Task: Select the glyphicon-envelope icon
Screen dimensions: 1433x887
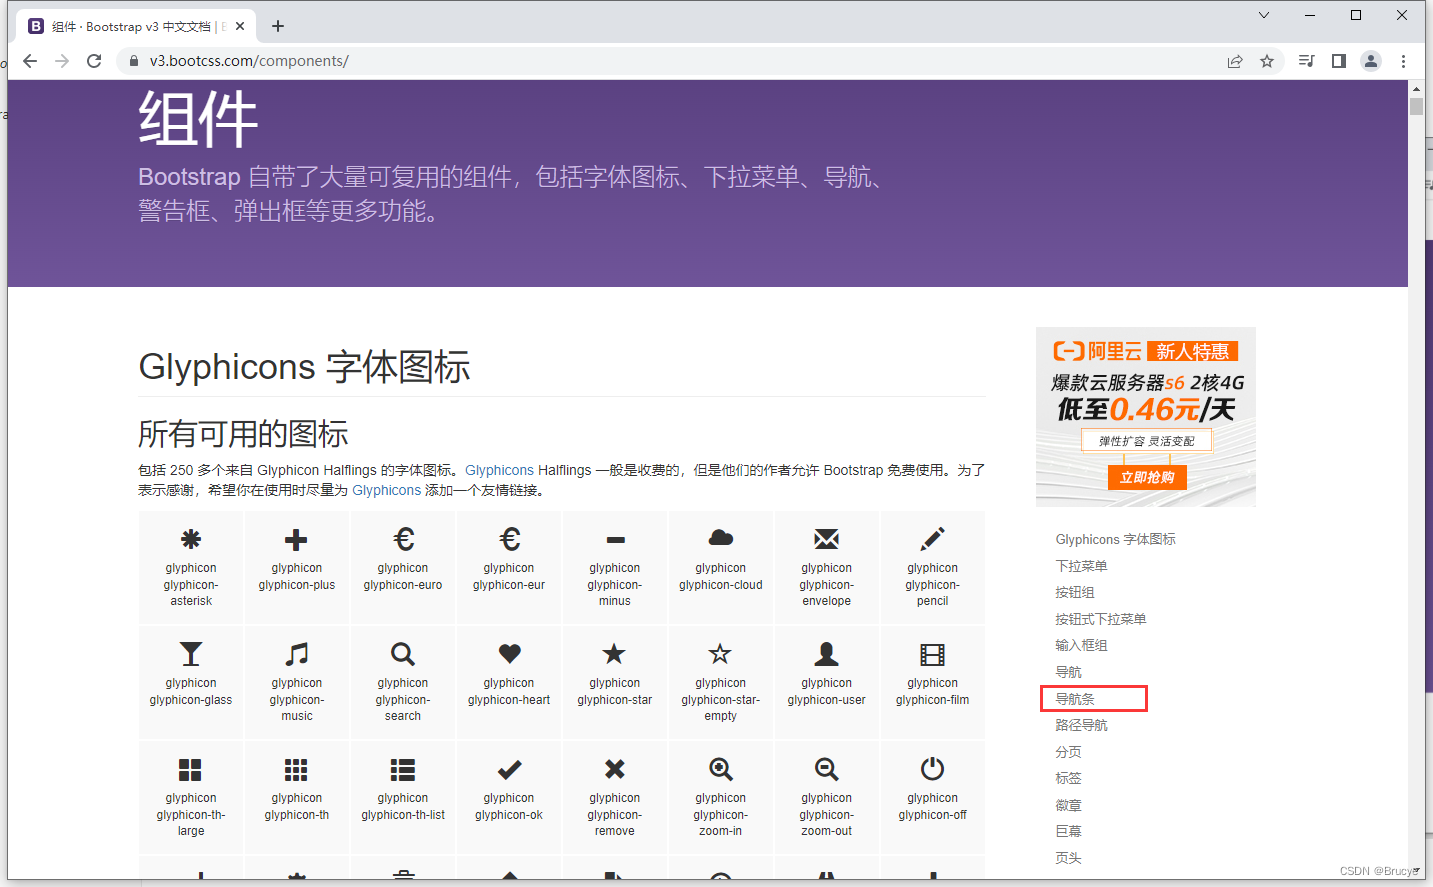Action: [827, 540]
